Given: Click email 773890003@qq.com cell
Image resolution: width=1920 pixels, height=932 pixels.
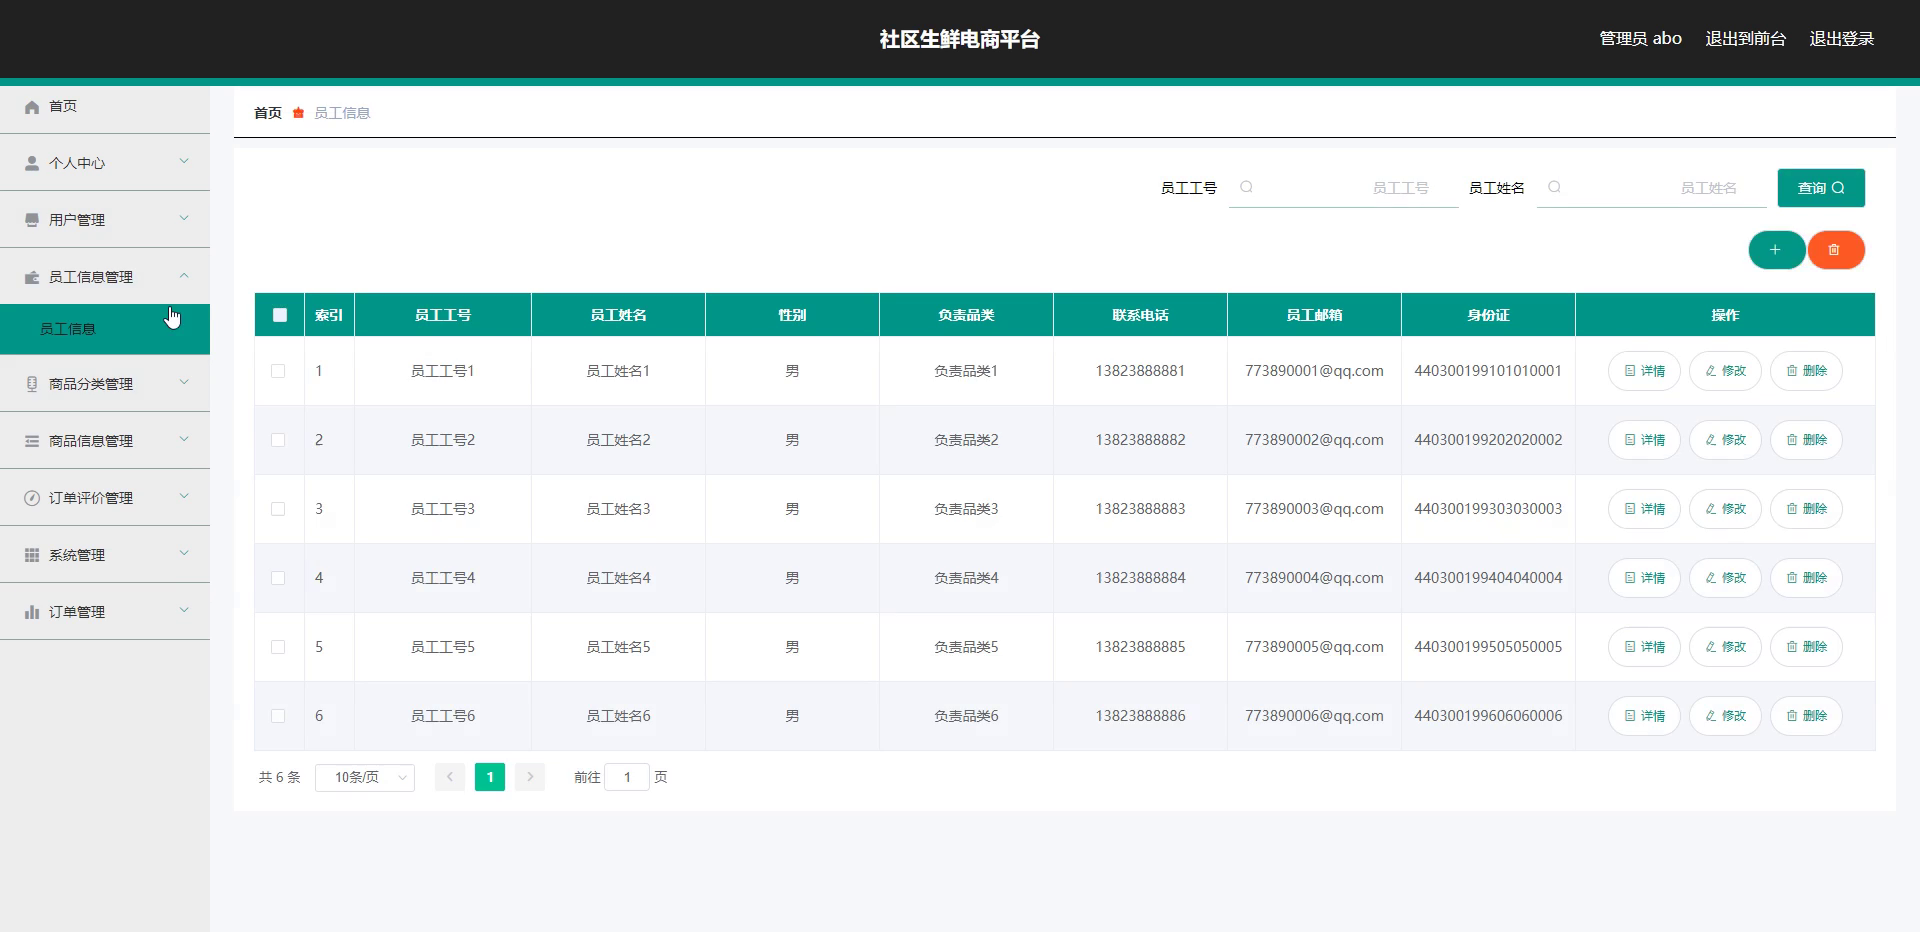Looking at the screenshot, I should [x=1314, y=509].
